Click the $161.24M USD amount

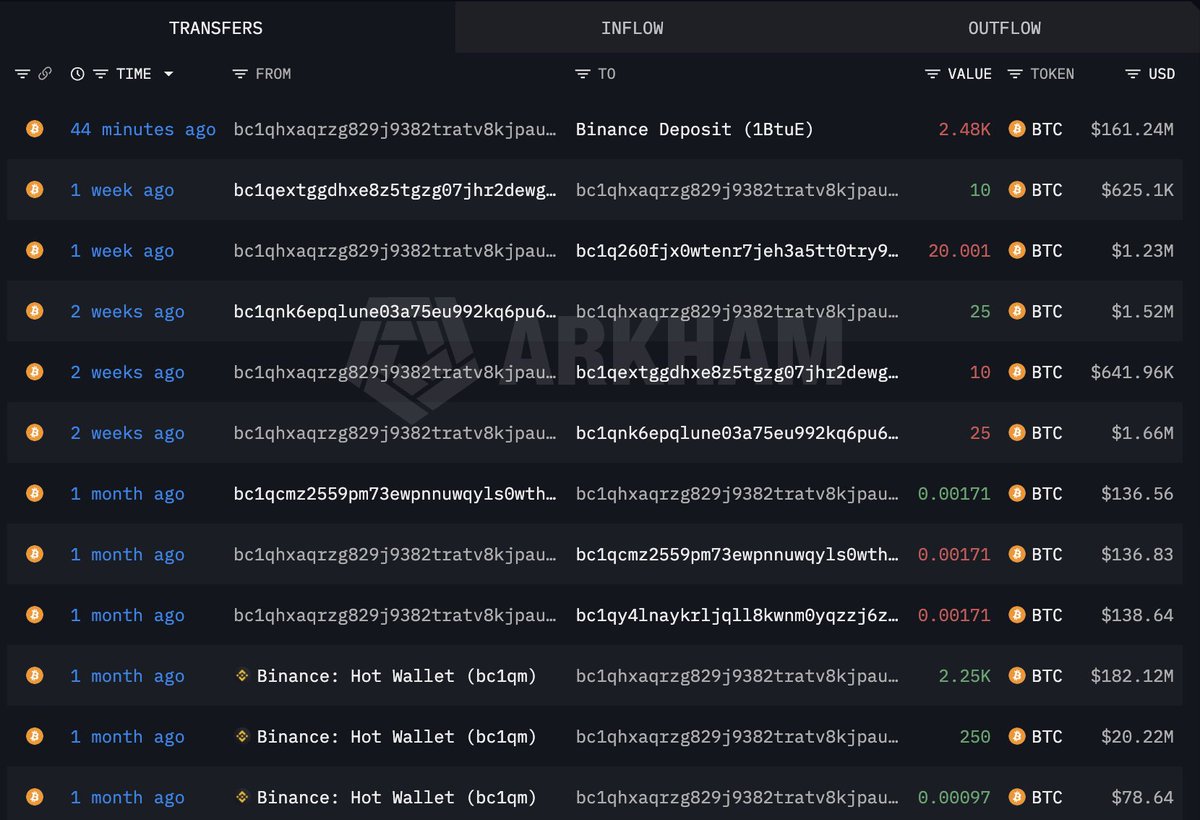pyautogui.click(x=1132, y=129)
